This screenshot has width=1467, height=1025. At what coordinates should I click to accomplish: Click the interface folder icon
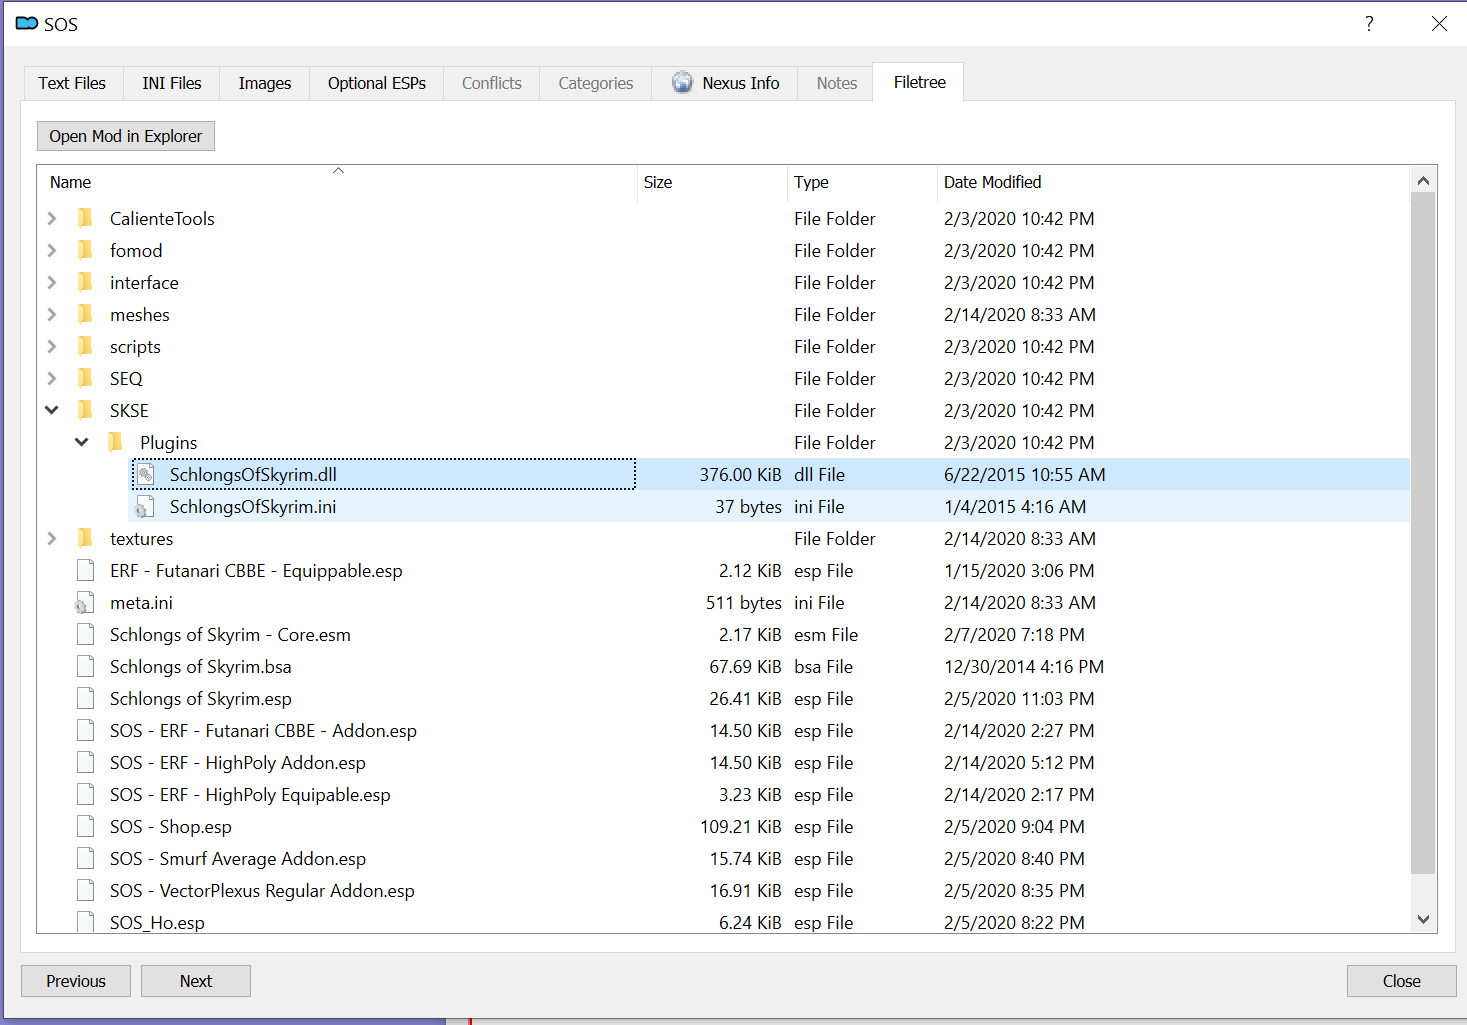(85, 282)
